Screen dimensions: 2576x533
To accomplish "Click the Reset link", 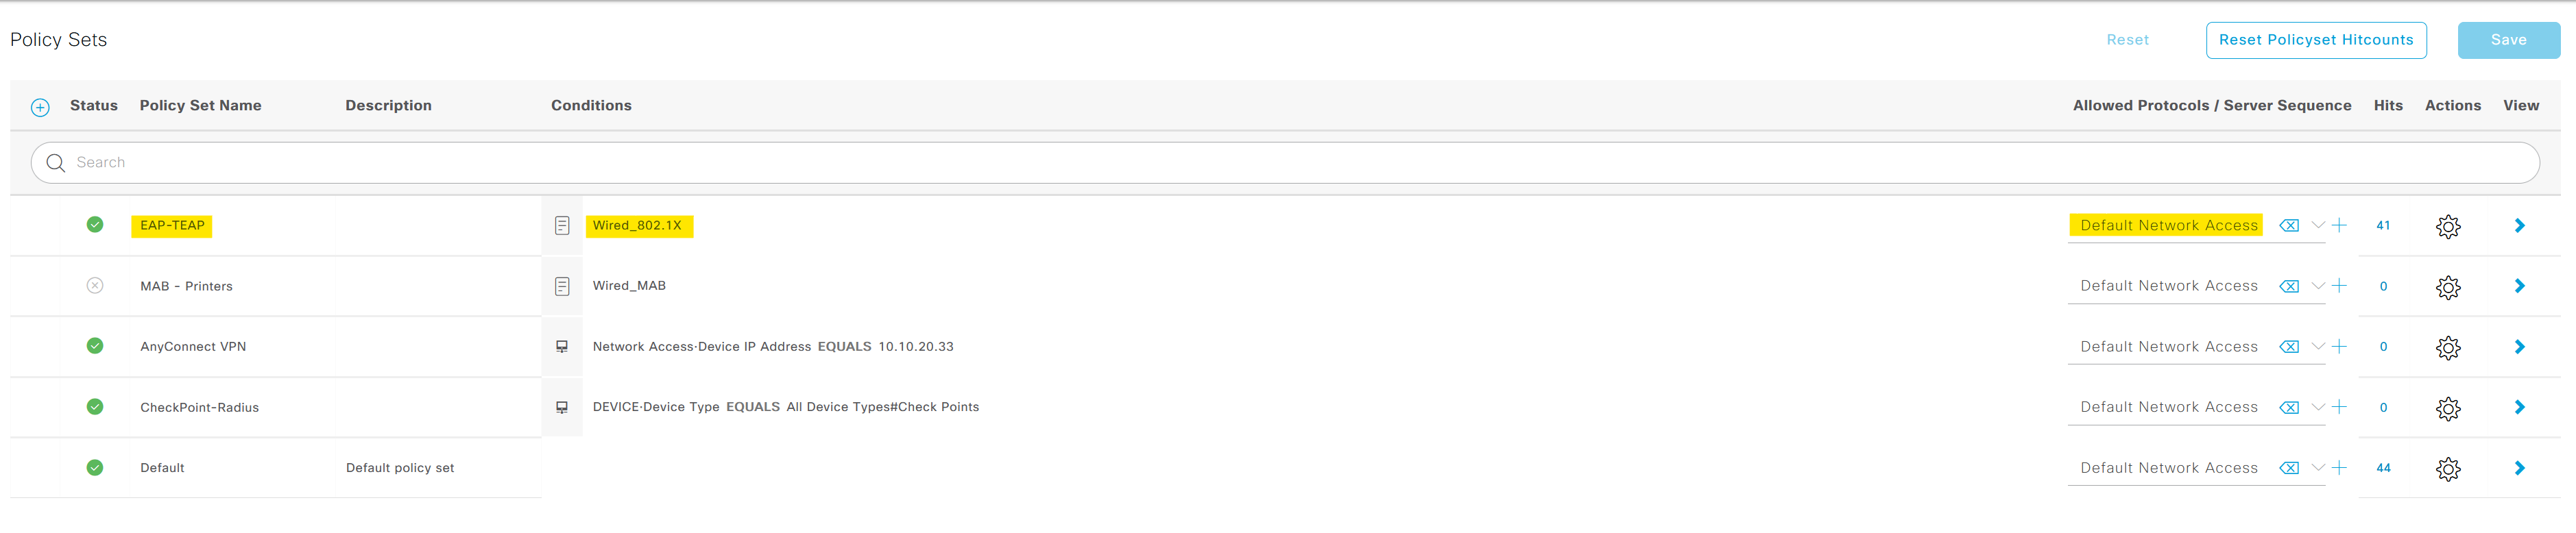I will click(x=2127, y=40).
